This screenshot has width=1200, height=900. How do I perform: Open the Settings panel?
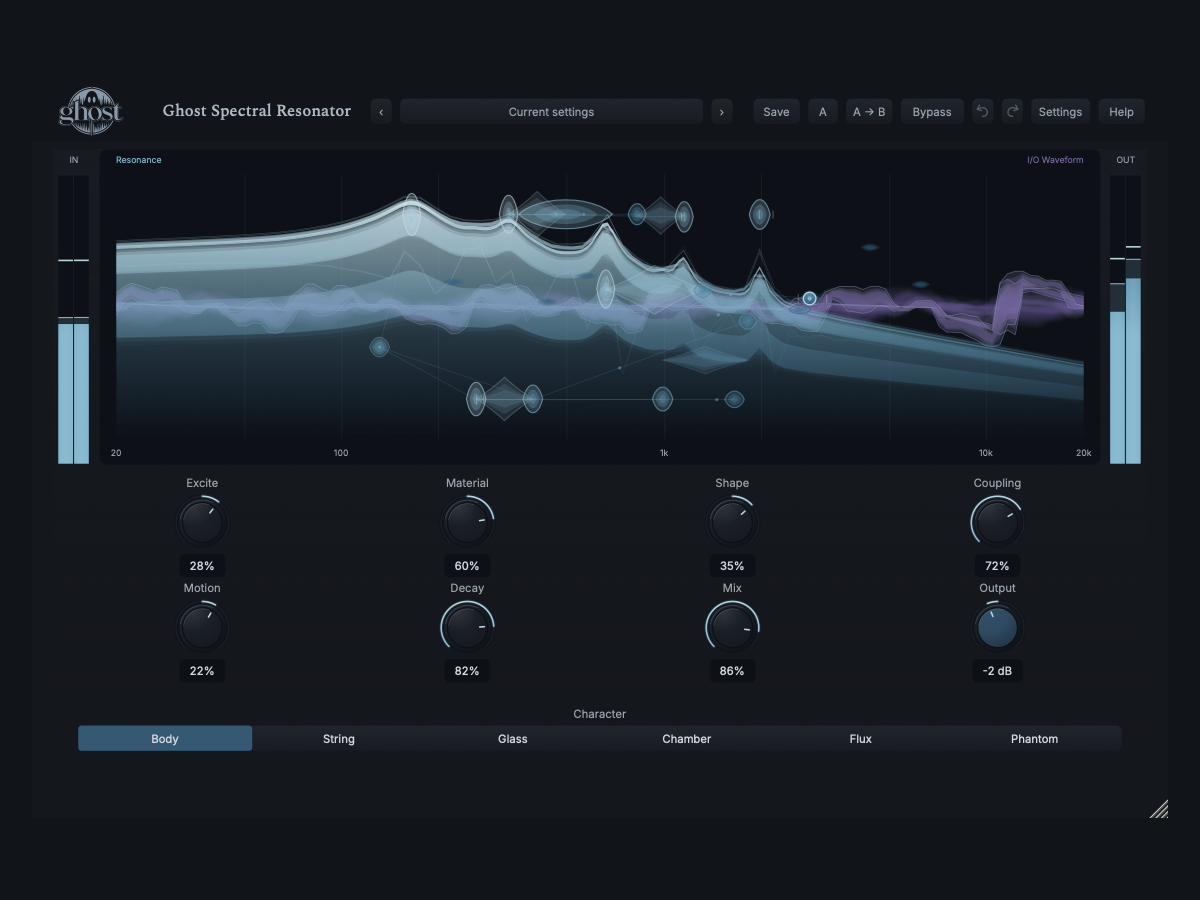(1060, 112)
